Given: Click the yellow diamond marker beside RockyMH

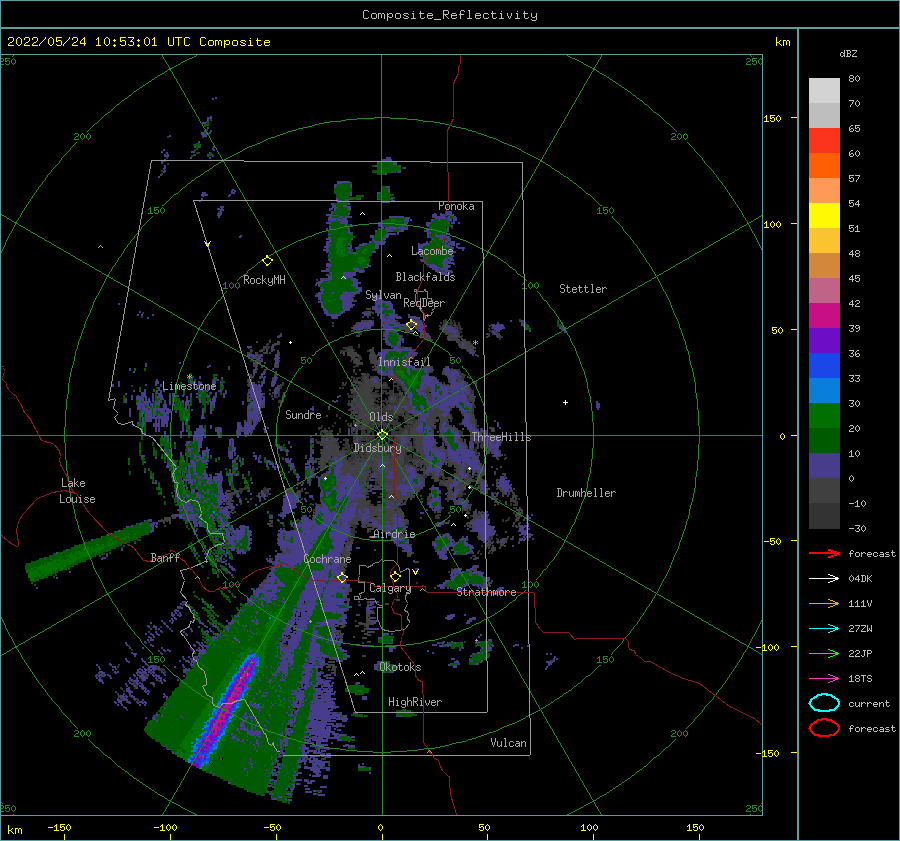Looking at the screenshot, I should pos(267,261).
